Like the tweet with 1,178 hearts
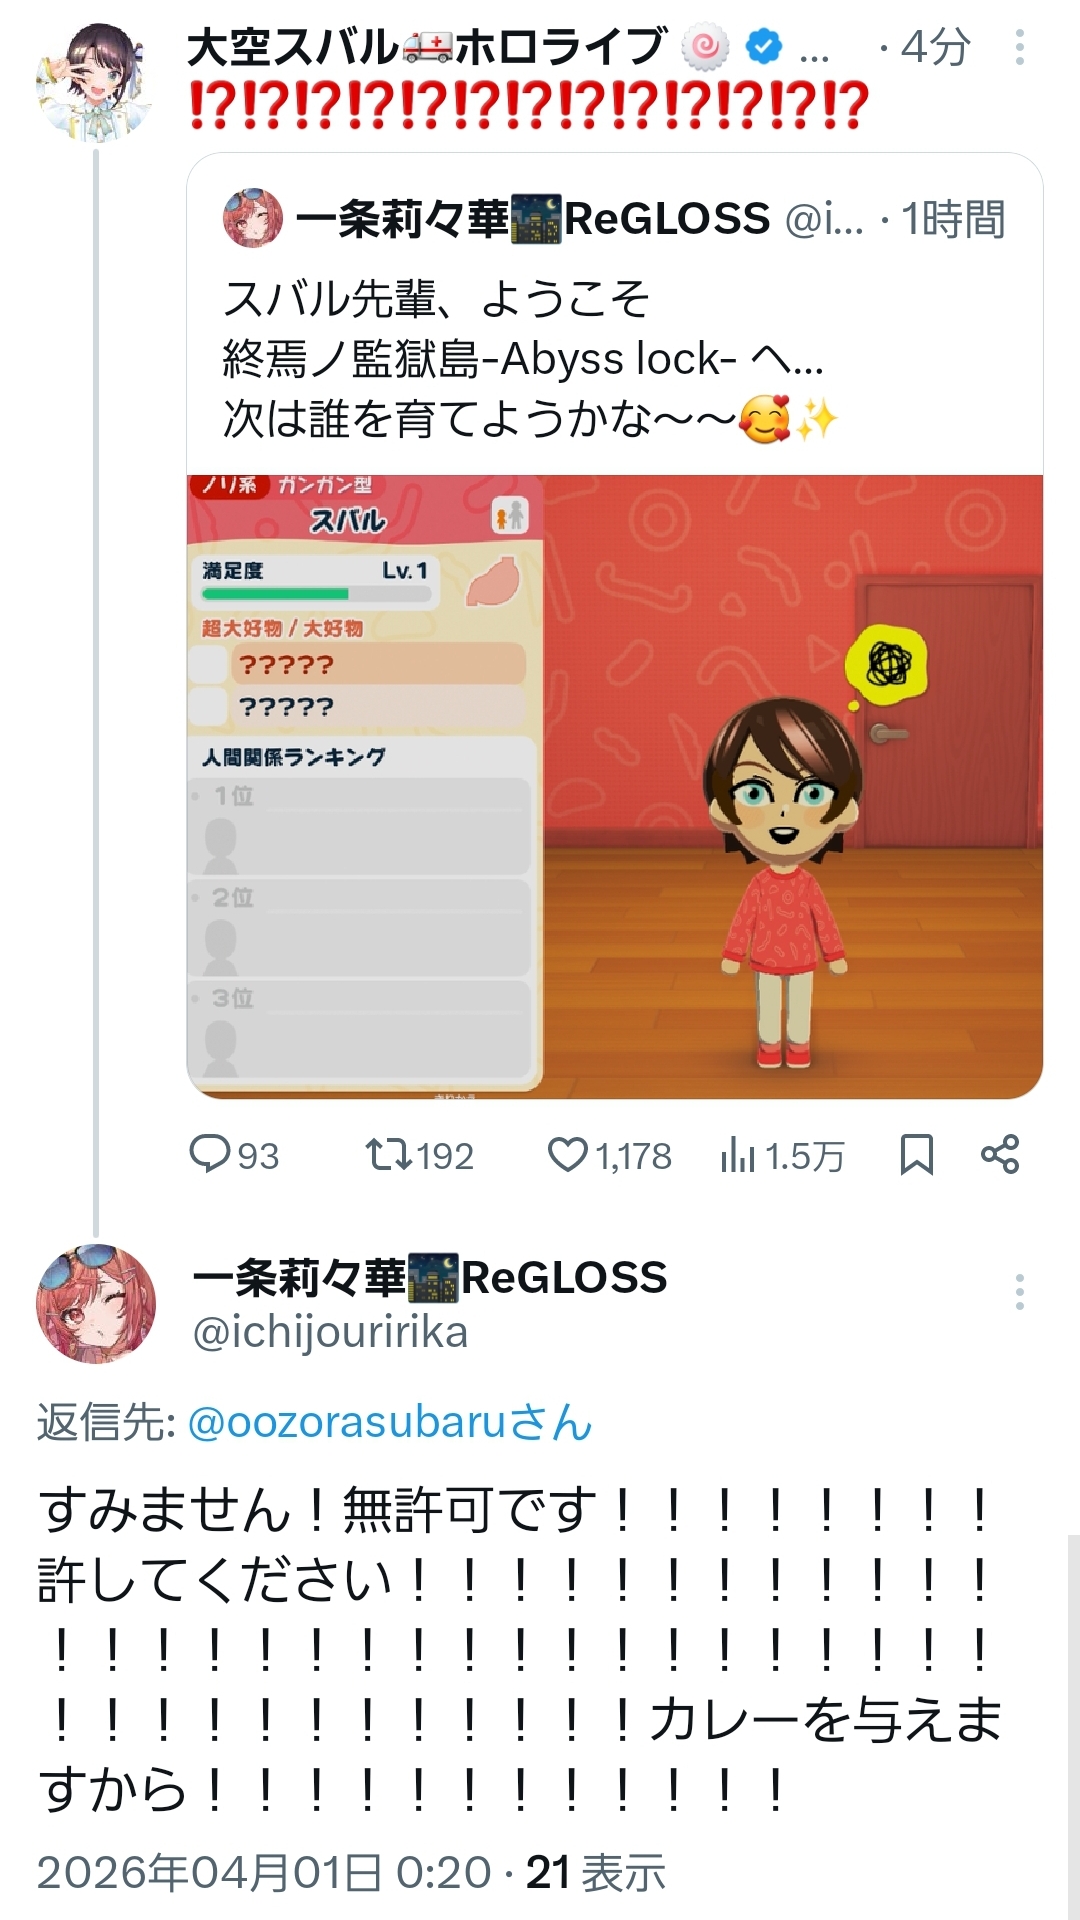 (609, 1155)
